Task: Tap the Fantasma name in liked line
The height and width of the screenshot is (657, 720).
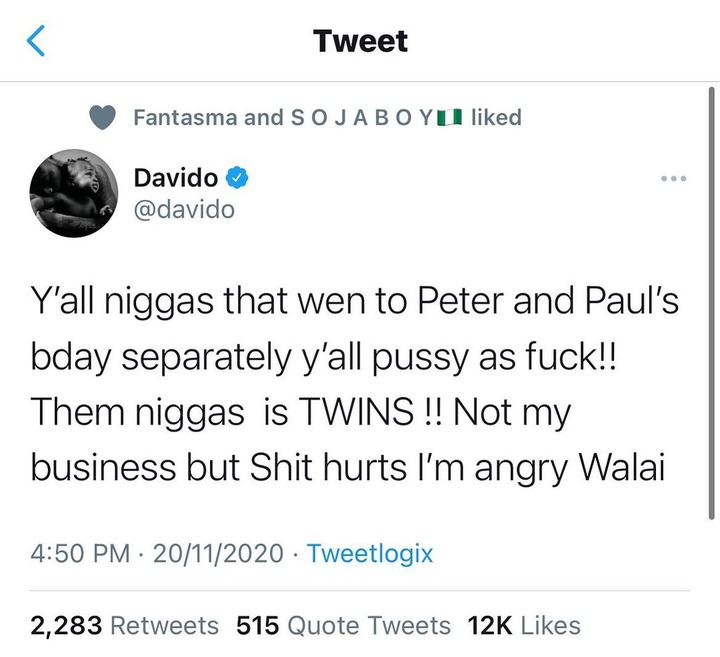Action: click(x=186, y=118)
